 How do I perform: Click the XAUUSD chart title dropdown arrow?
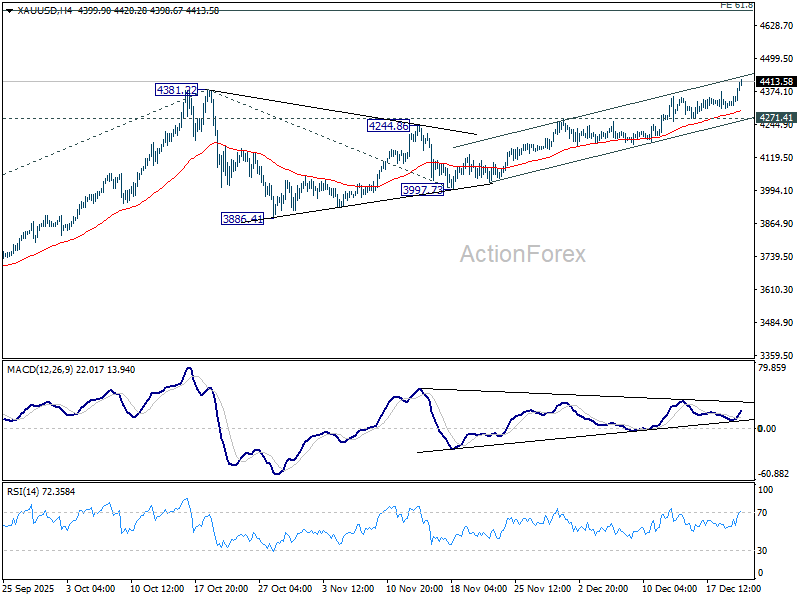coord(10,10)
